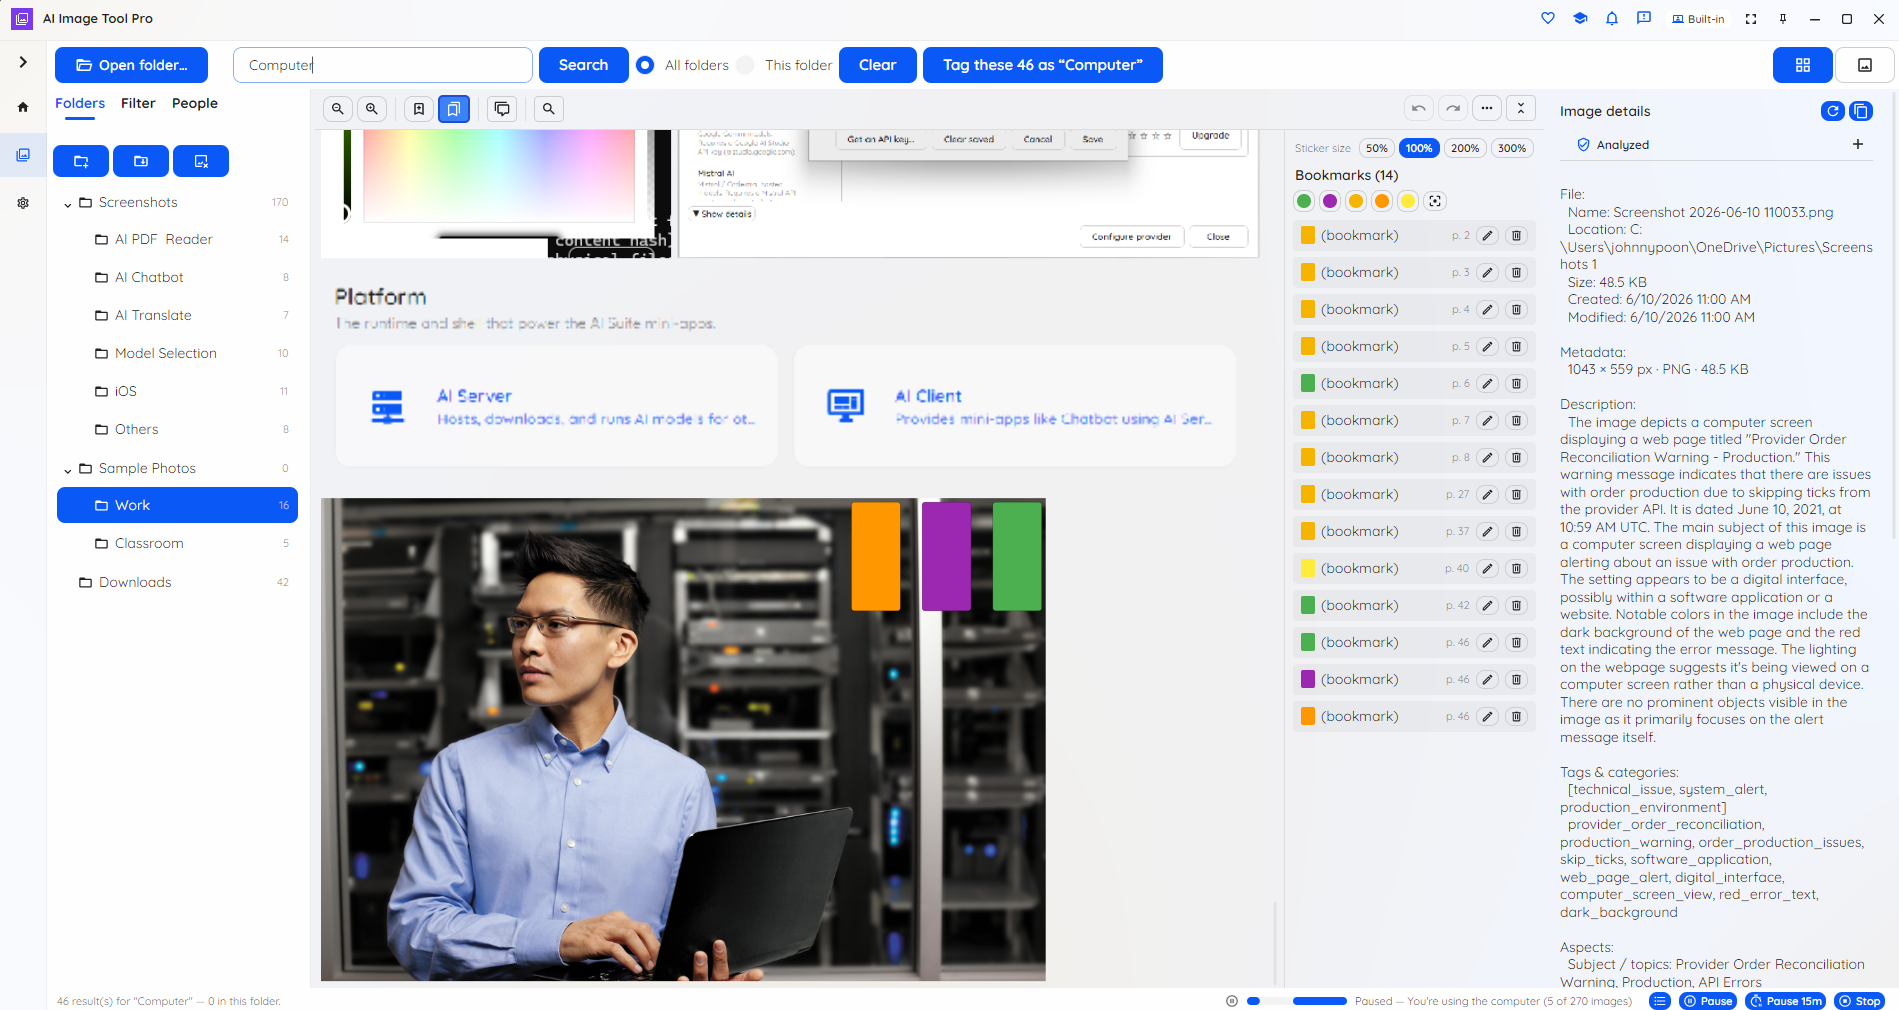This screenshot has width=1899, height=1010.
Task: Set sticker size to 200%
Action: [x=1465, y=148]
